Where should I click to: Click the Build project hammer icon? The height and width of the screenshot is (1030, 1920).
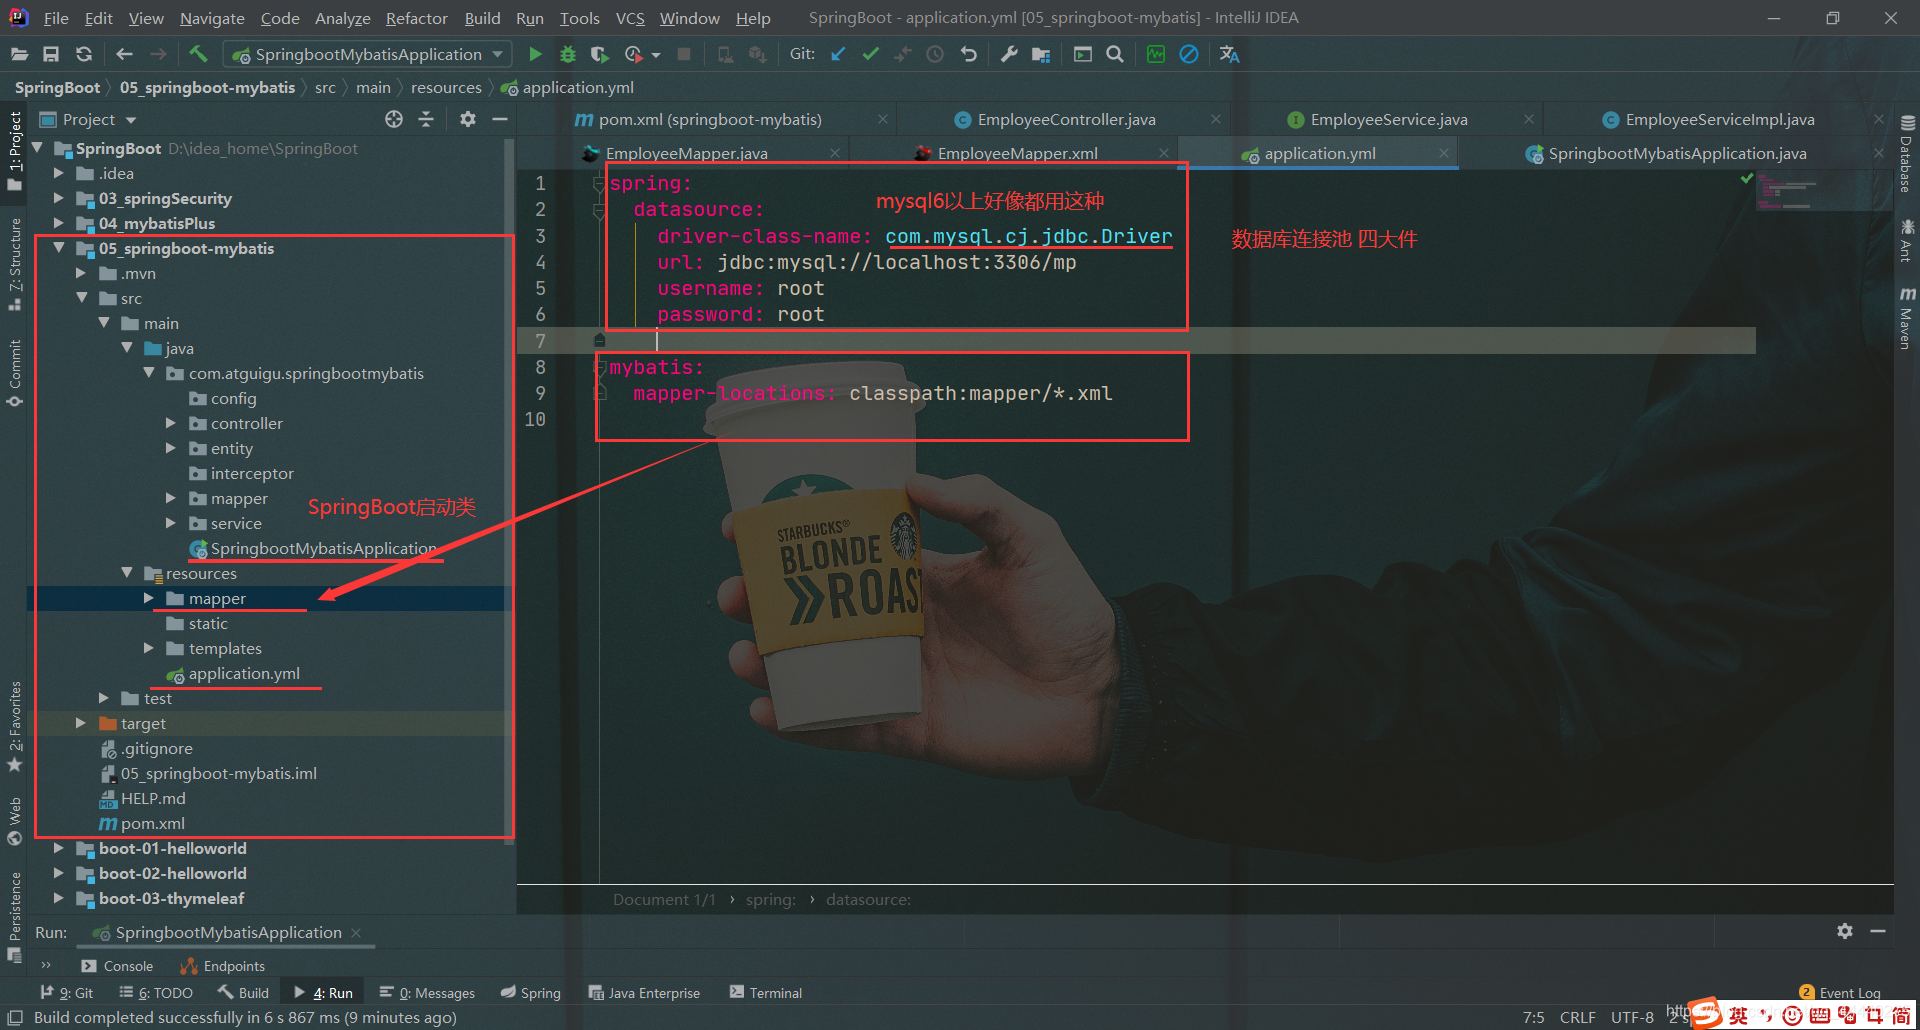(x=198, y=54)
